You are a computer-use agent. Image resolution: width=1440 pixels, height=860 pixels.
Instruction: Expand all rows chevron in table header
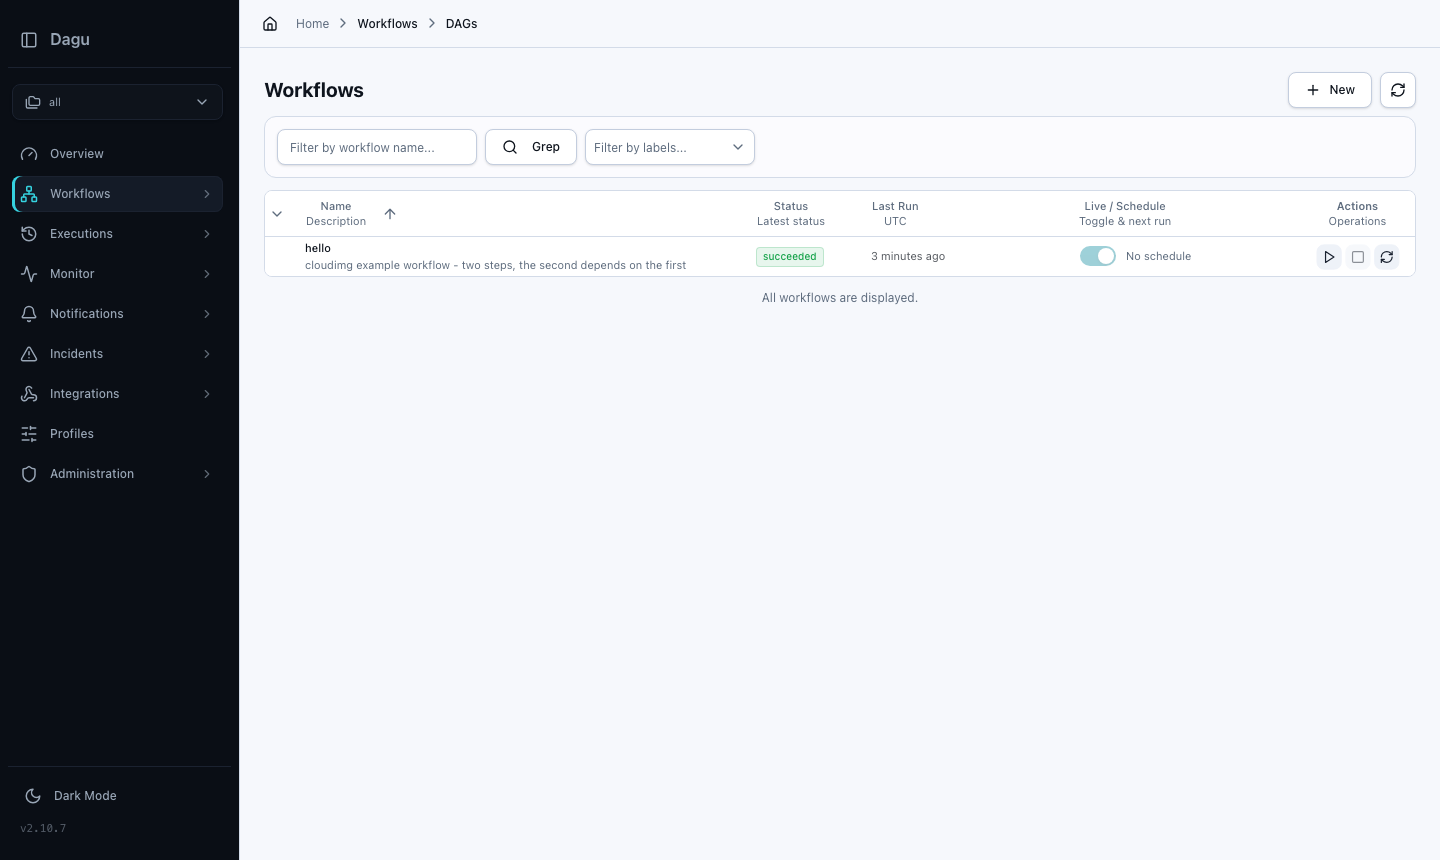pyautogui.click(x=277, y=214)
